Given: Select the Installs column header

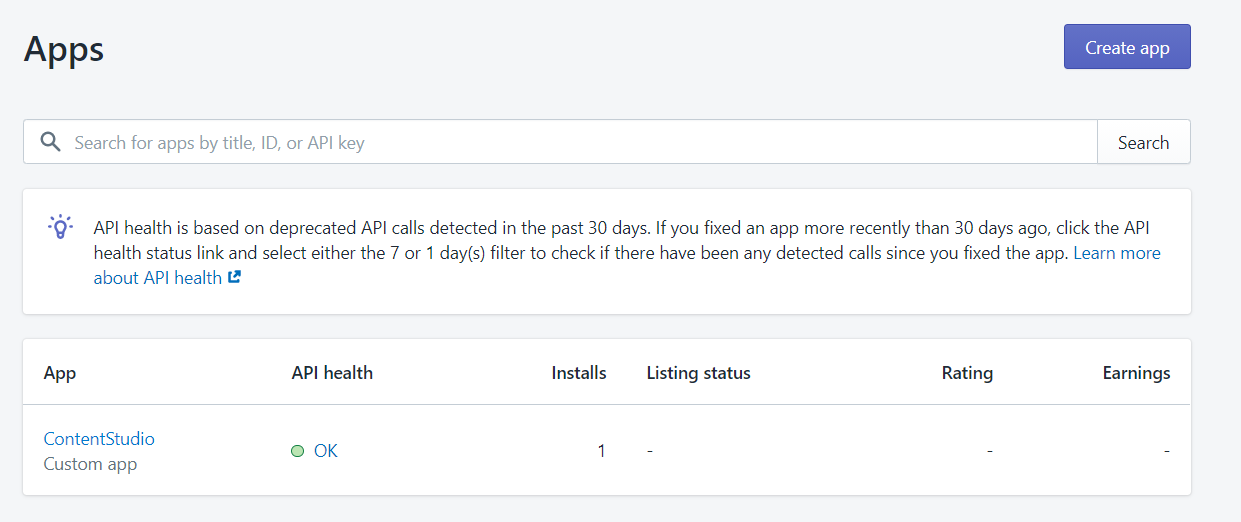Looking at the screenshot, I should point(579,373).
